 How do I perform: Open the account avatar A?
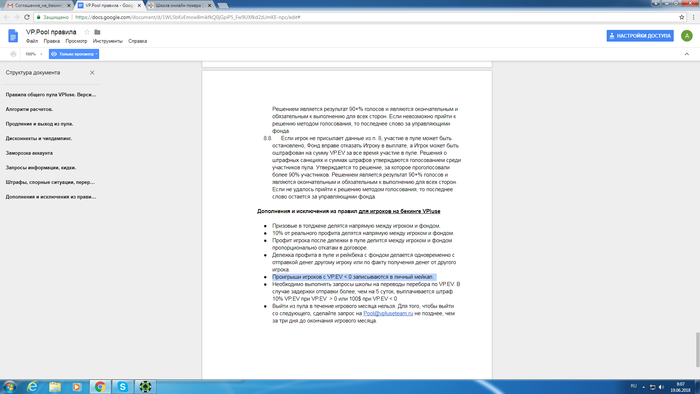click(x=687, y=36)
